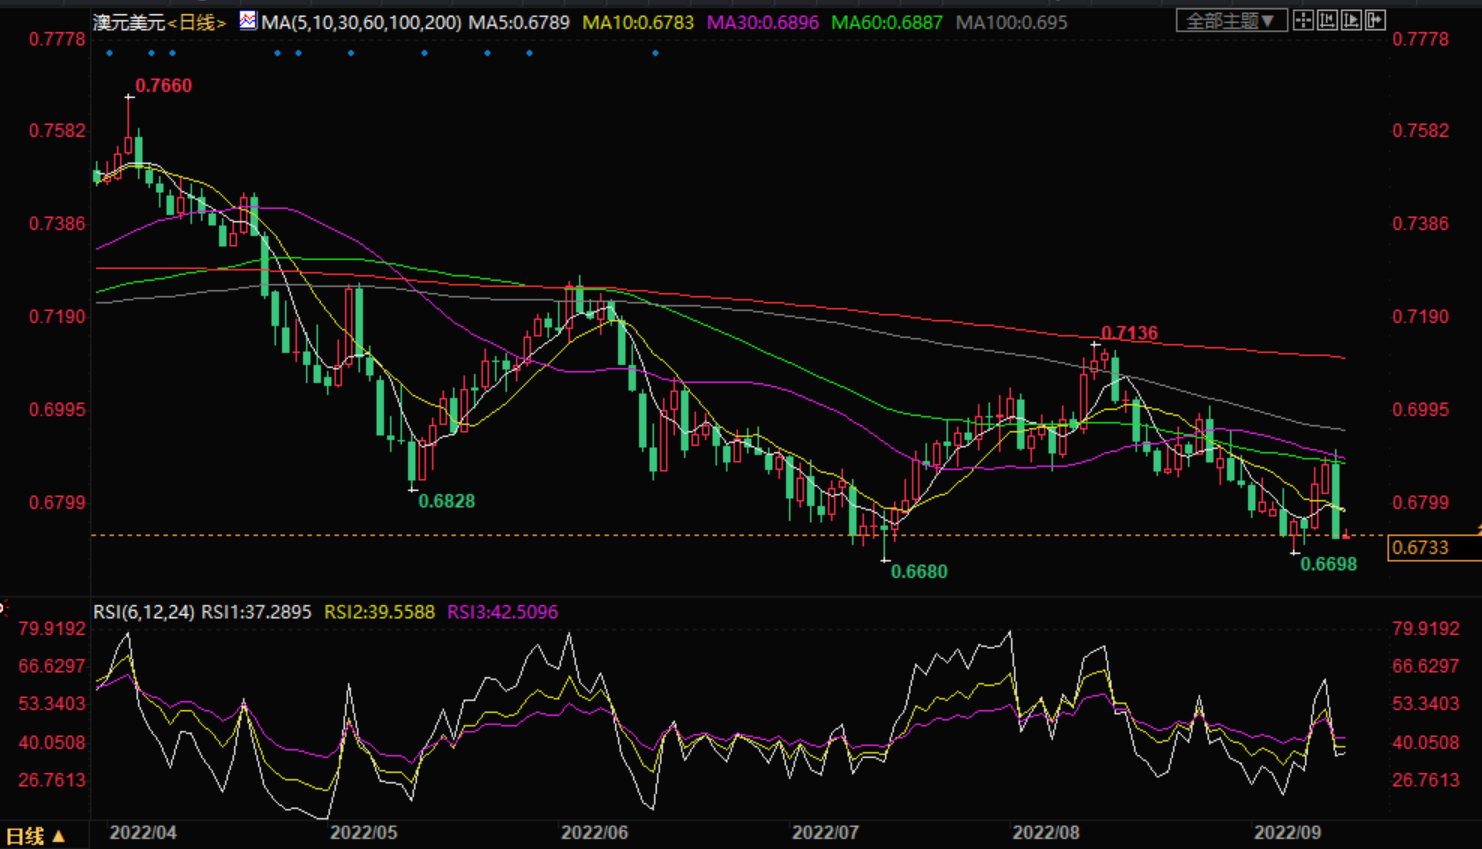Click the RSI(6,12,24) indicator label

click(144, 612)
